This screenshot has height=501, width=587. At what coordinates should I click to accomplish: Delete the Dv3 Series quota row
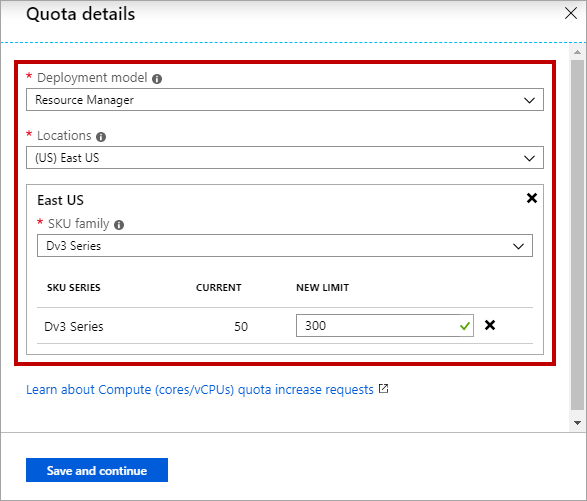[490, 325]
